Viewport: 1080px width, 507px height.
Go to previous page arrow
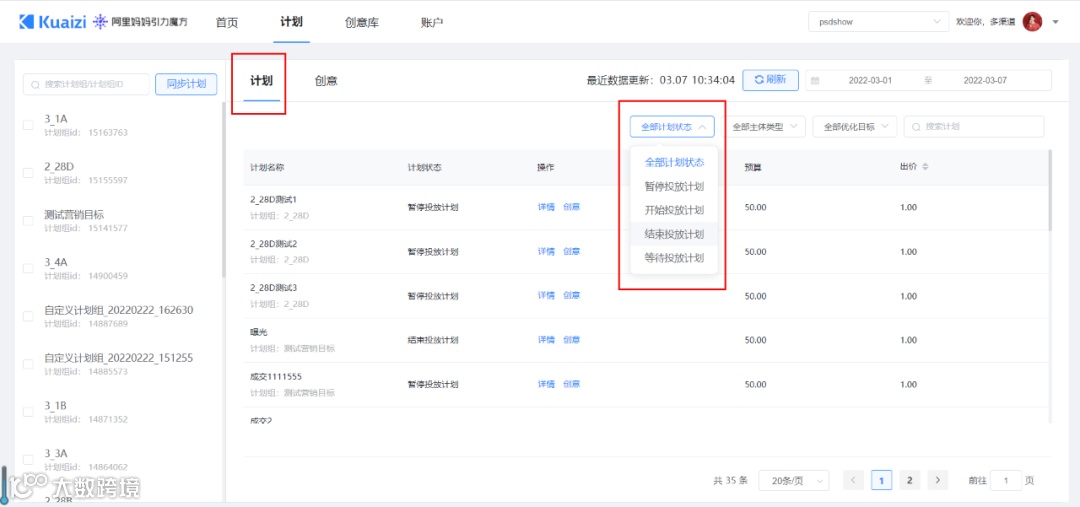click(853, 480)
